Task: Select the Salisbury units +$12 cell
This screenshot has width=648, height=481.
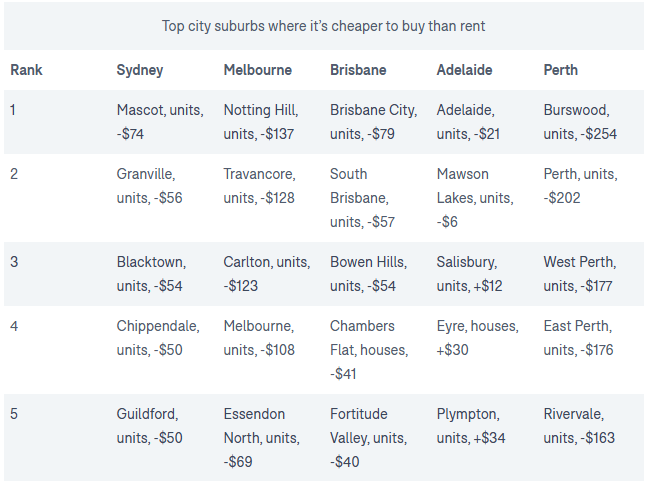Action: tap(470, 275)
